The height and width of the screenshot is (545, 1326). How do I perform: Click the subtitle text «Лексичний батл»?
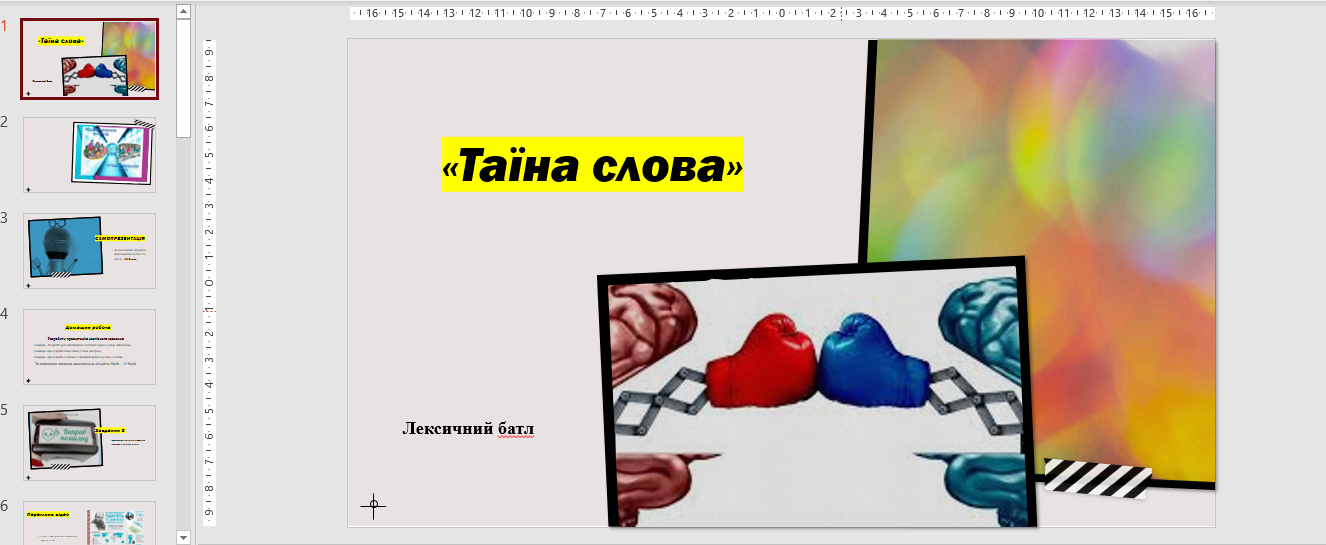468,429
